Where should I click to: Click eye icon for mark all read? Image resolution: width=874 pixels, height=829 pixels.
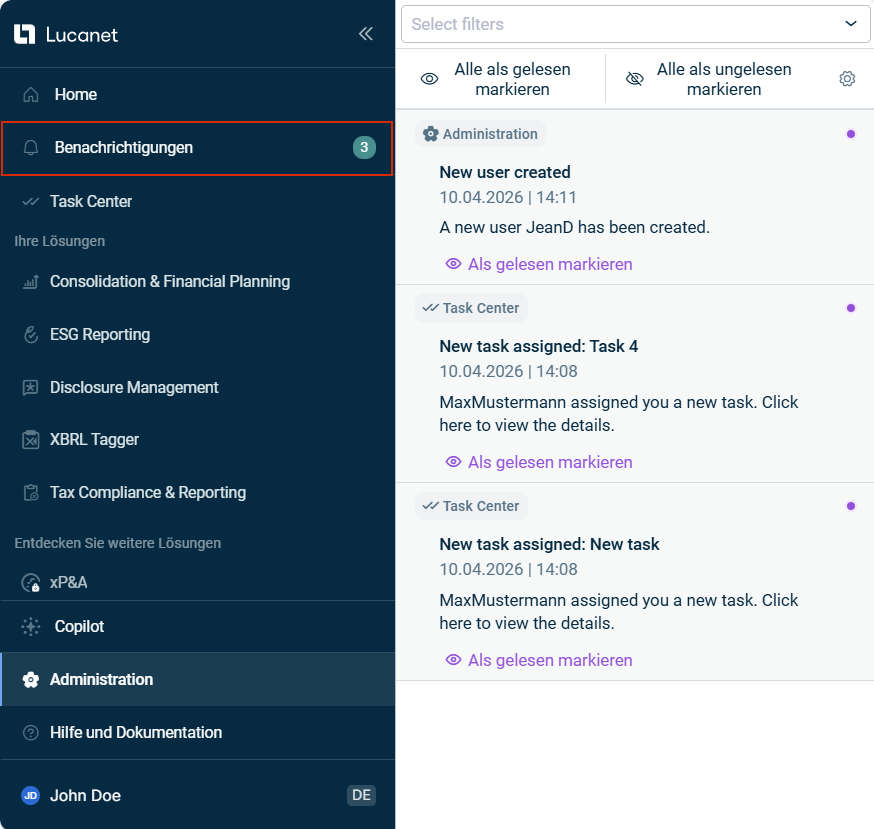tap(429, 79)
